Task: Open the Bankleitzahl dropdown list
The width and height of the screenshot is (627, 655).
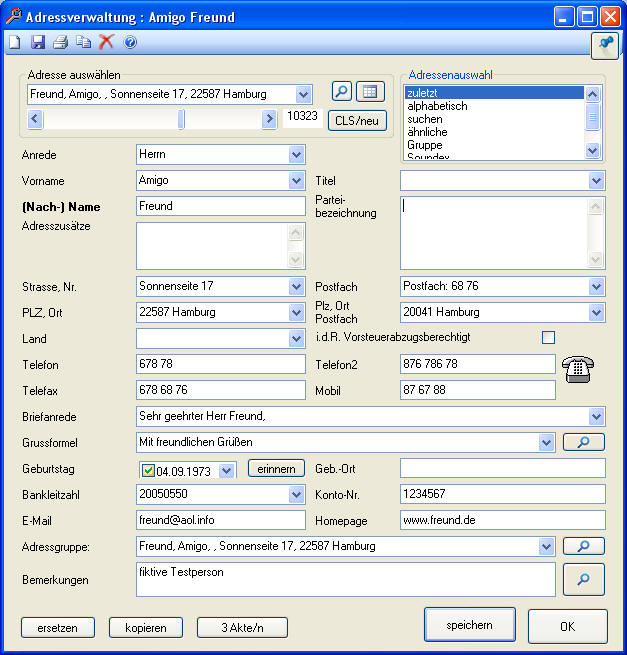Action: point(296,494)
